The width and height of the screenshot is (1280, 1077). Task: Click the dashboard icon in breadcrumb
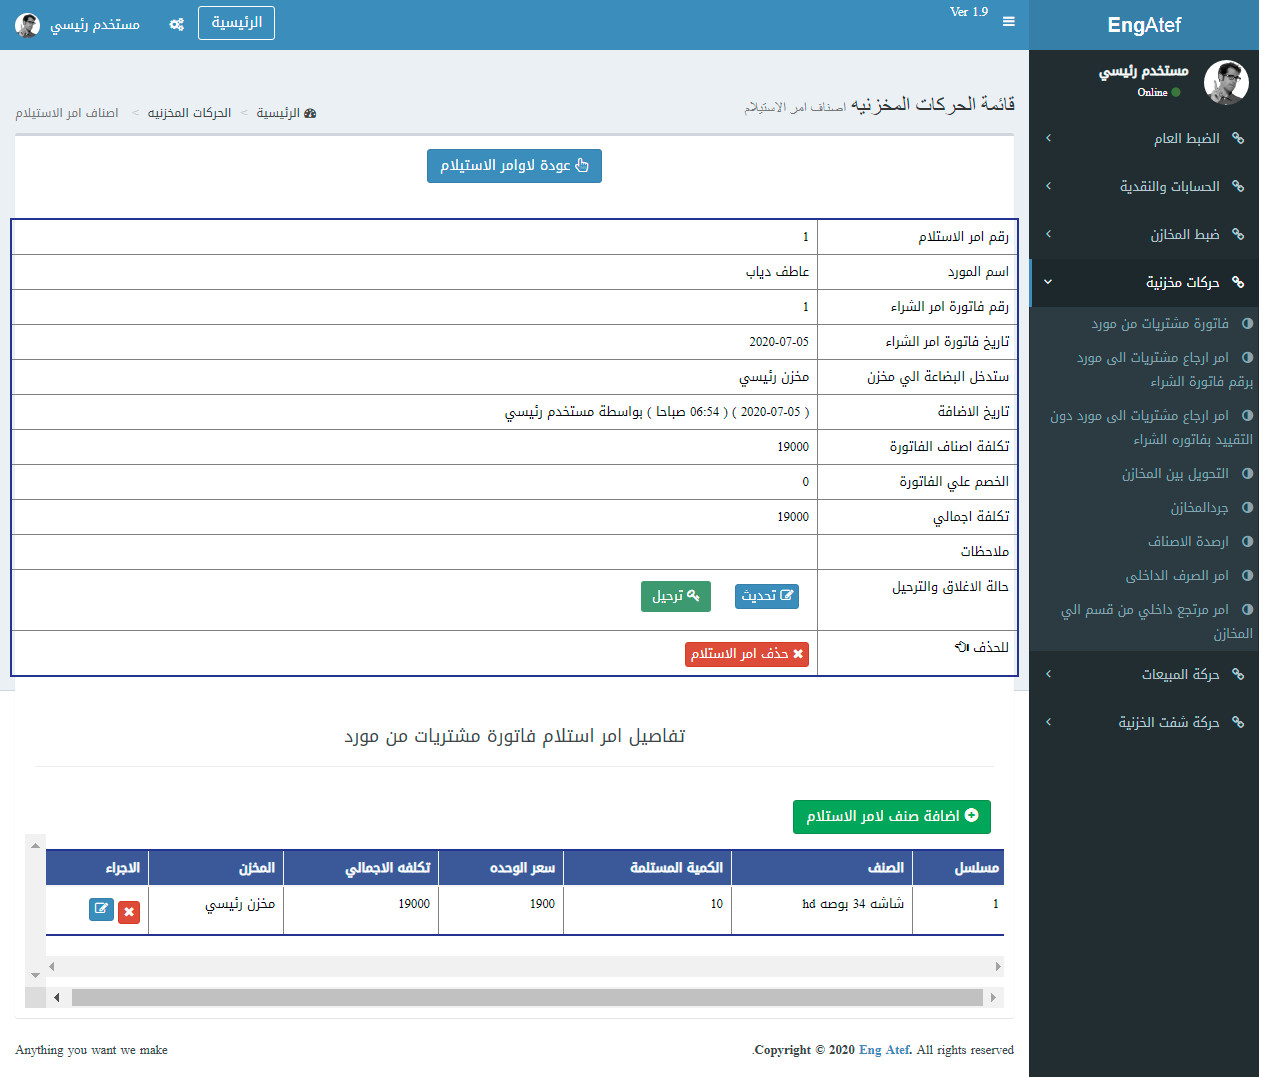pos(310,113)
